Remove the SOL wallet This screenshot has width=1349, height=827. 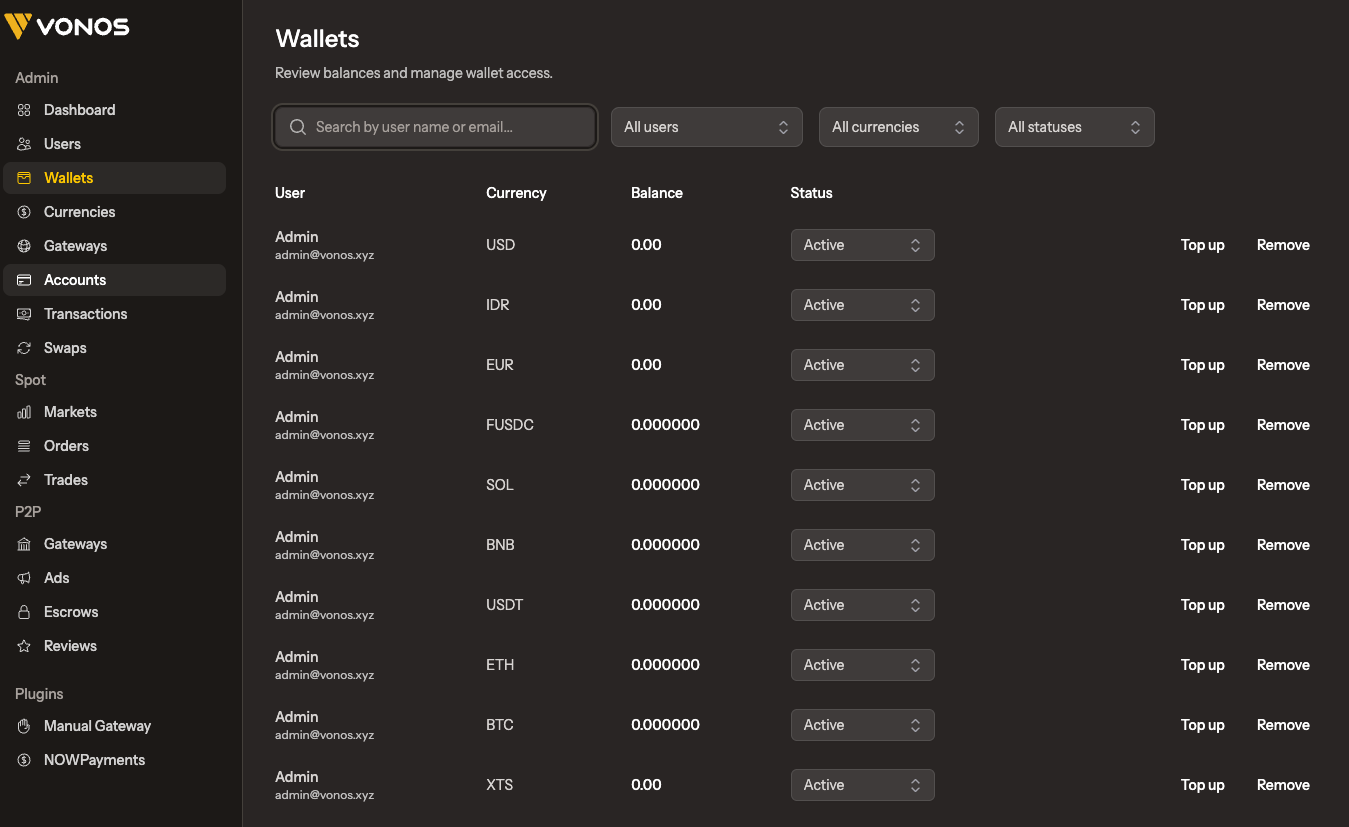tap(1283, 485)
